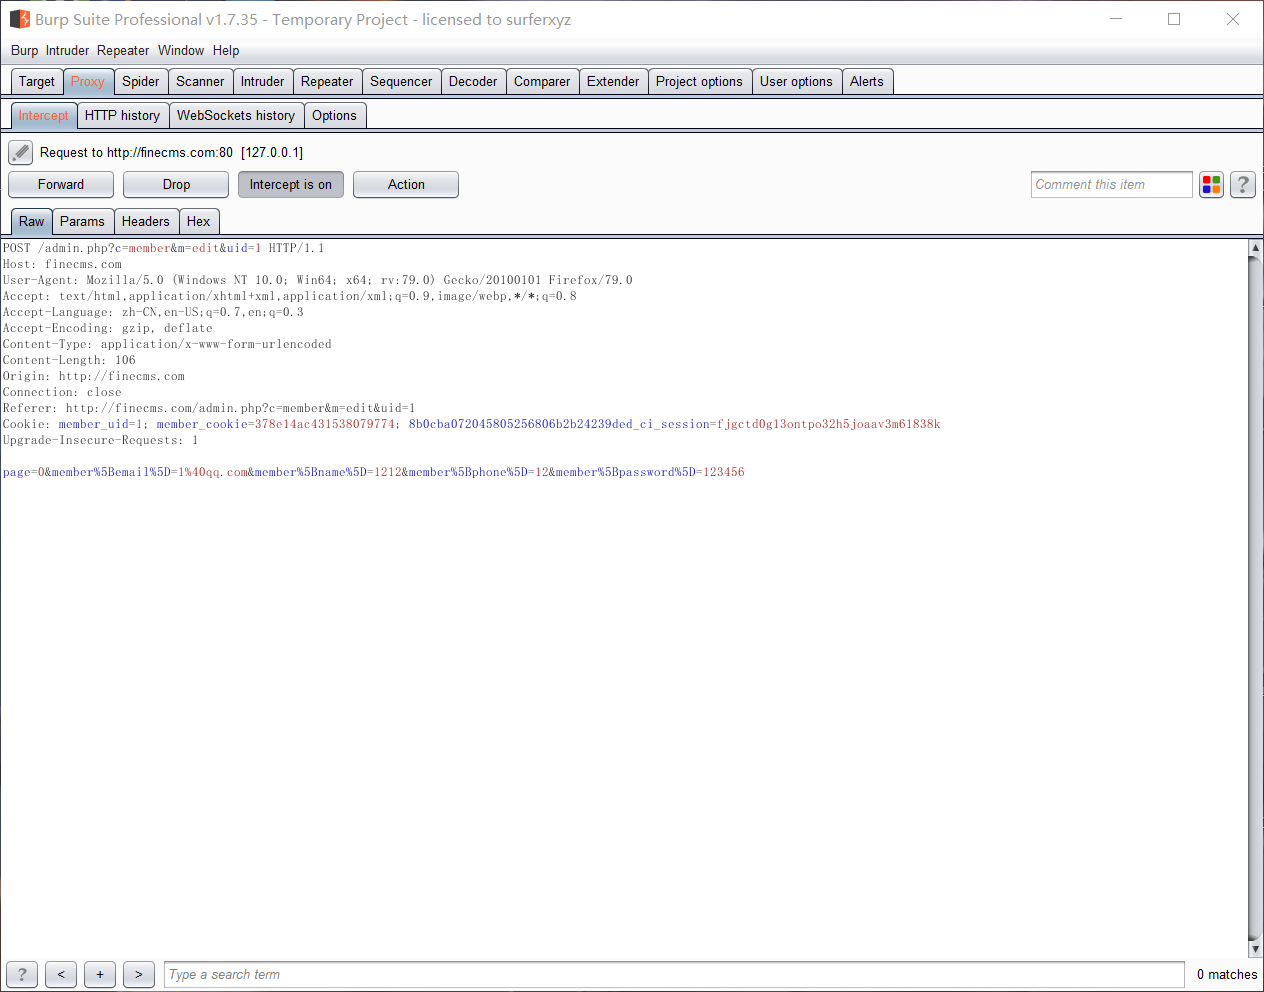Click the Referer header line
1264x992 pixels.
tap(209, 408)
